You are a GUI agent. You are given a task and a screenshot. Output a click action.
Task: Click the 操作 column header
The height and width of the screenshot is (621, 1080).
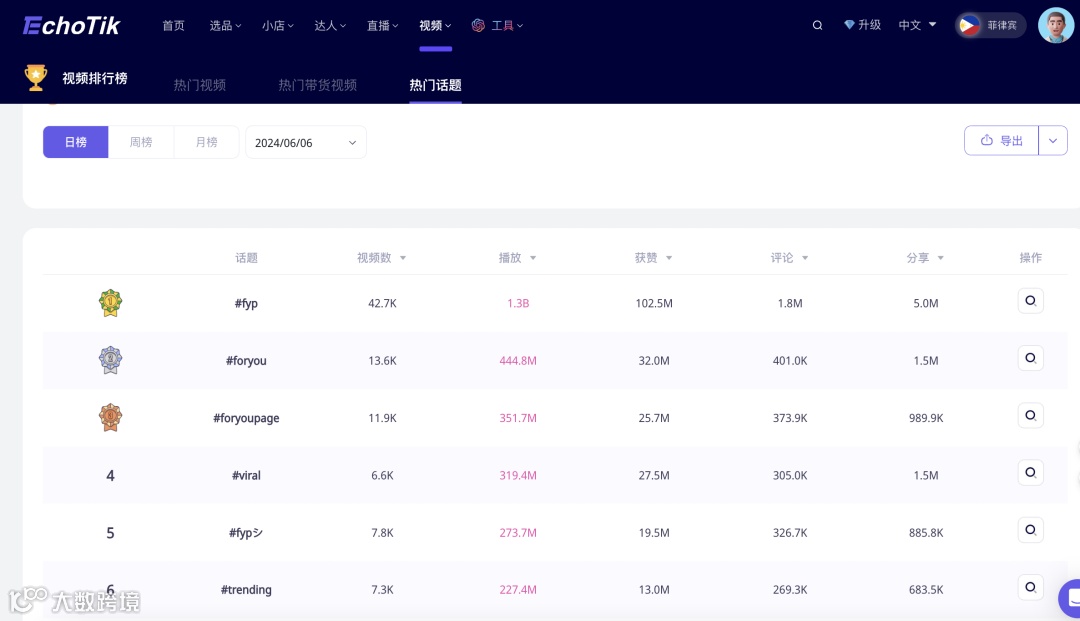tap(1030, 257)
